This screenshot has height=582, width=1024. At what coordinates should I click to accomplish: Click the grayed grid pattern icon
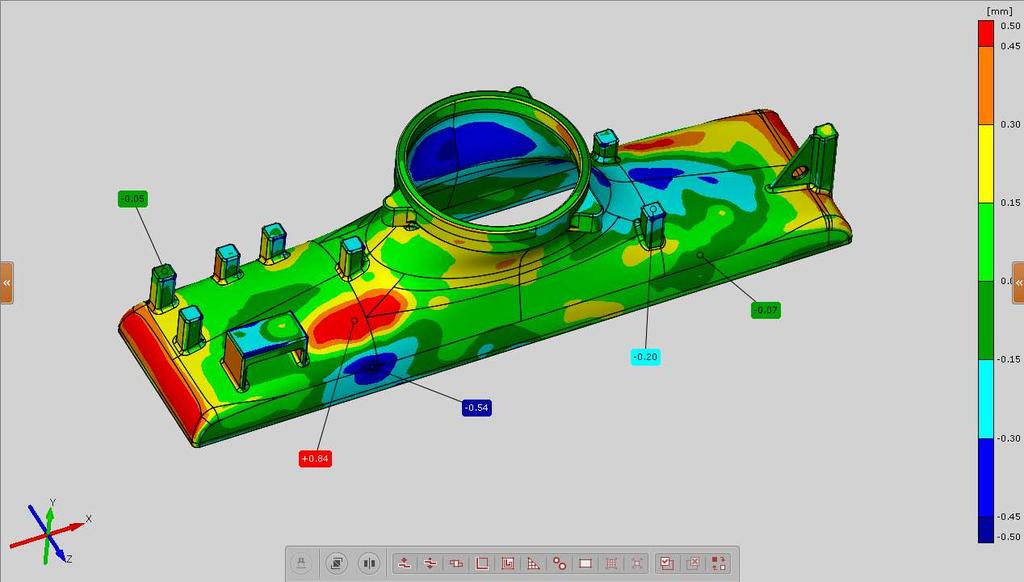pos(611,562)
